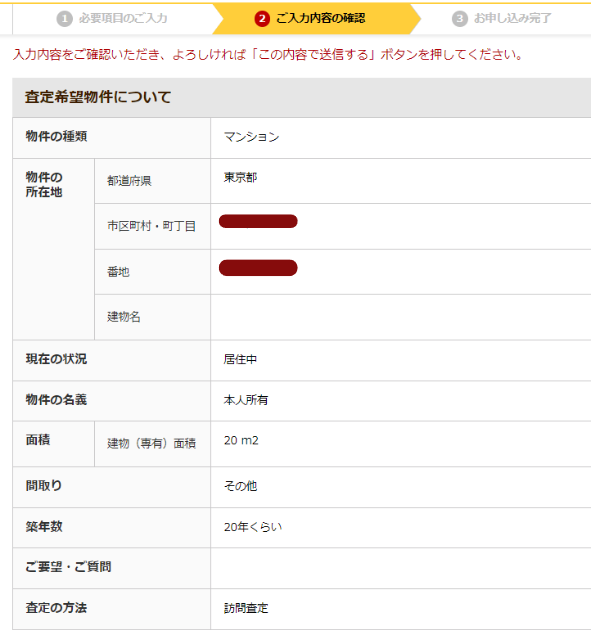Click the step 1 number circle icon
Screen dimensions: 591x630
(64, 18)
